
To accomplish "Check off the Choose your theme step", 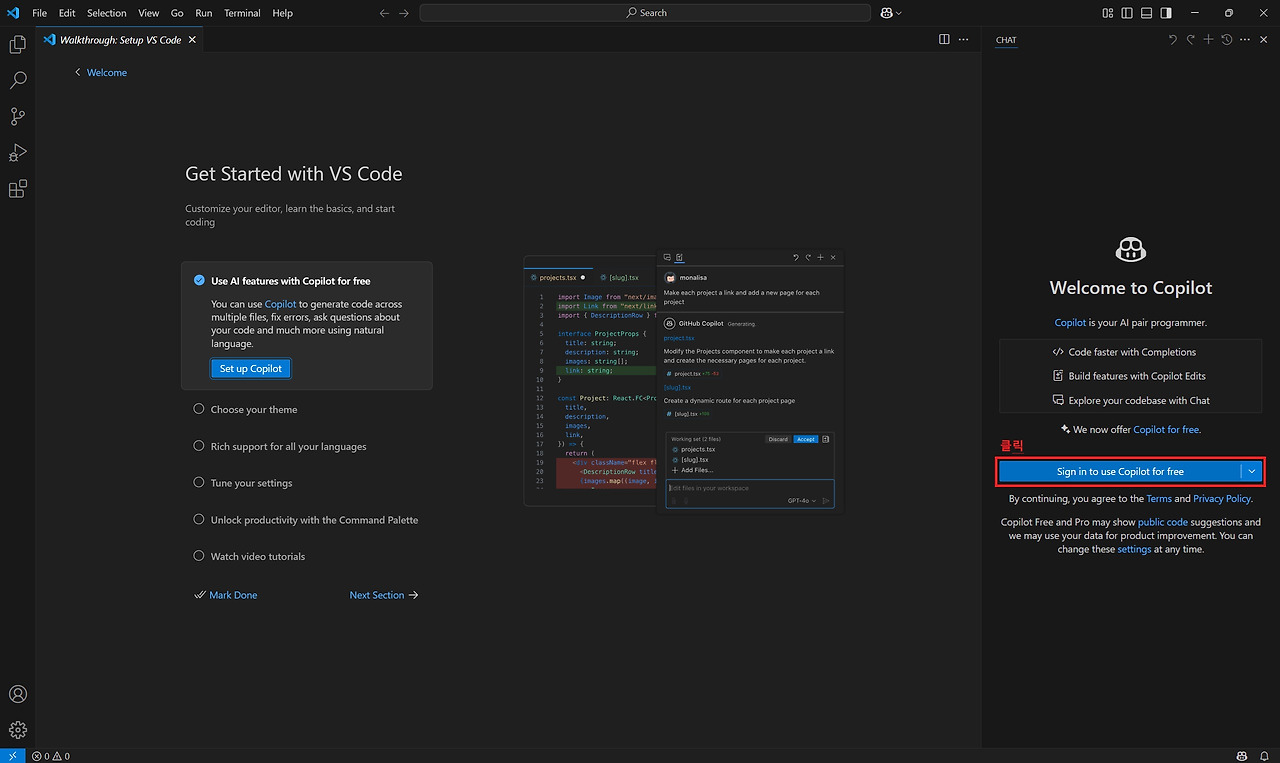I will pyautogui.click(x=197, y=409).
